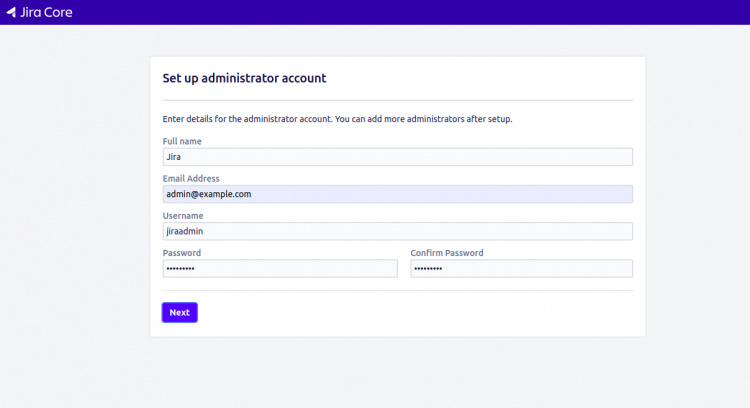Click the 'Username' field label
The width and height of the screenshot is (750, 408).
pos(183,215)
